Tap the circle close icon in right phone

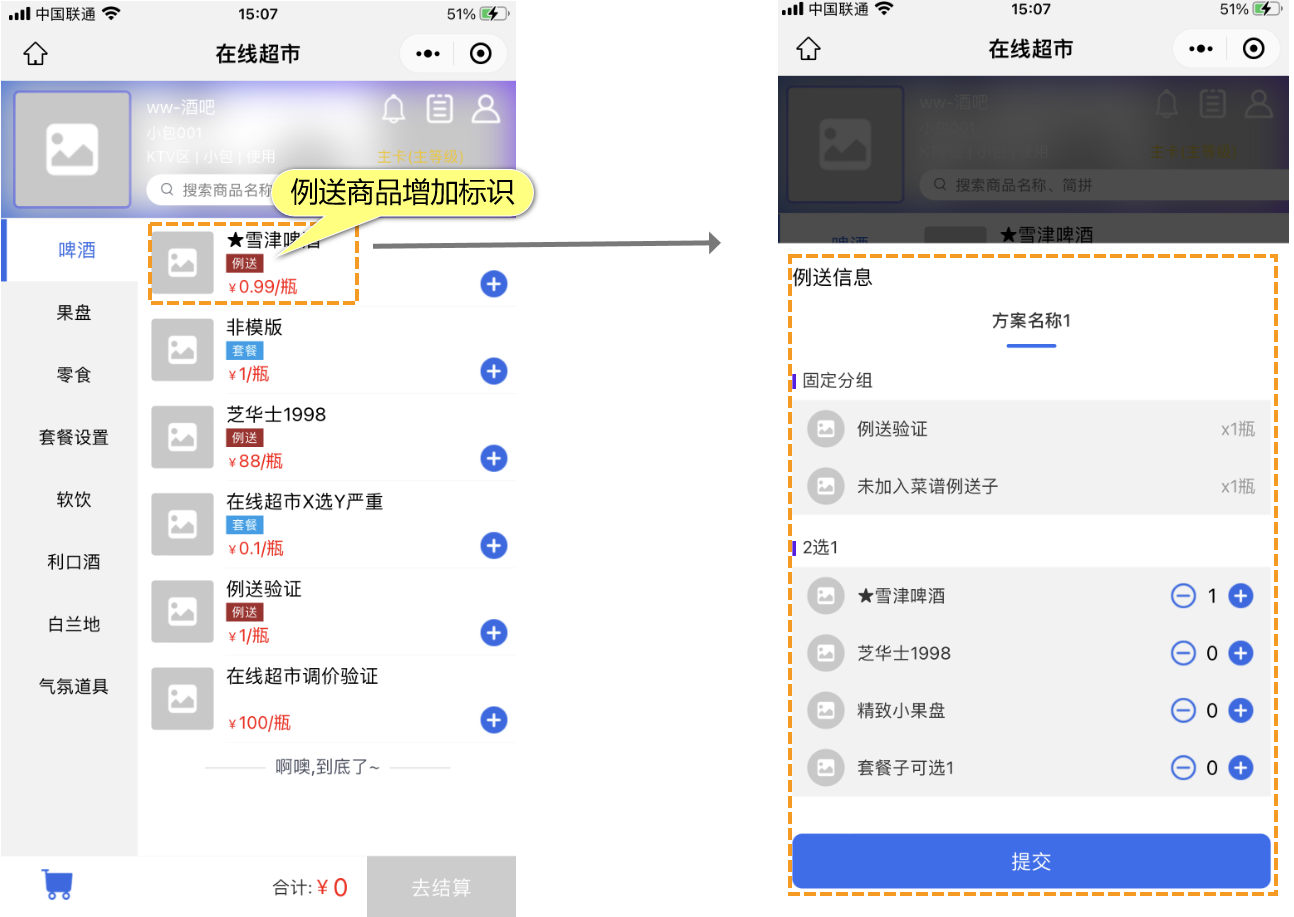(1254, 49)
